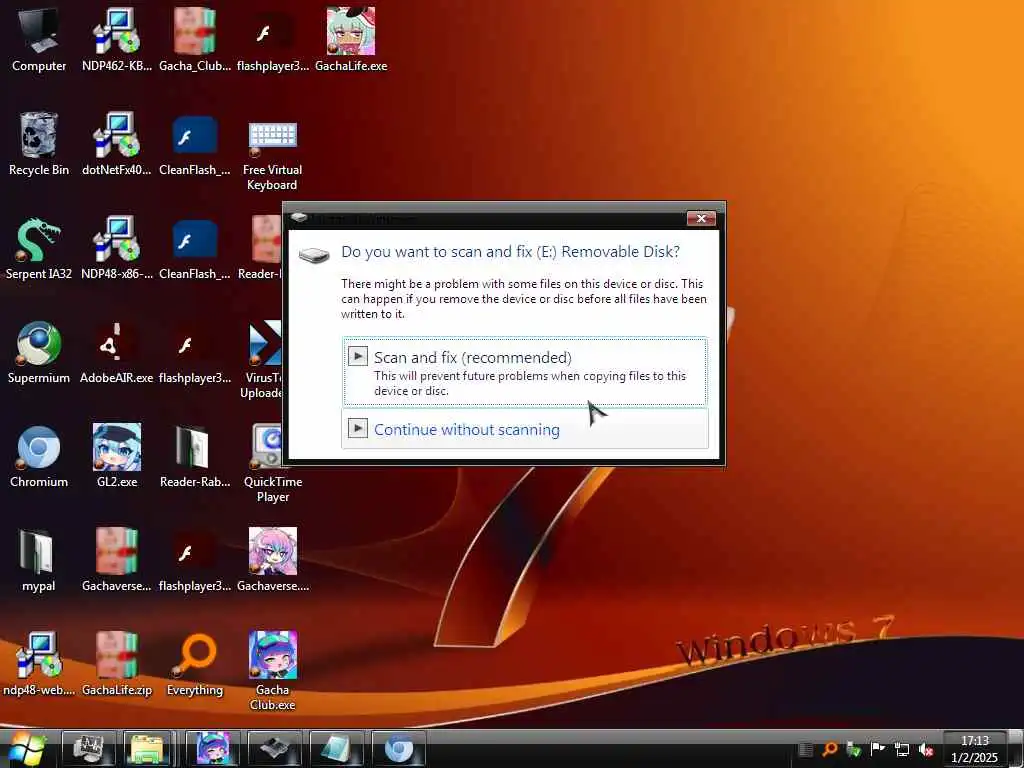Viewport: 1024px width, 768px height.
Task: Click the arrow beside Scan and fix
Action: [357, 356]
